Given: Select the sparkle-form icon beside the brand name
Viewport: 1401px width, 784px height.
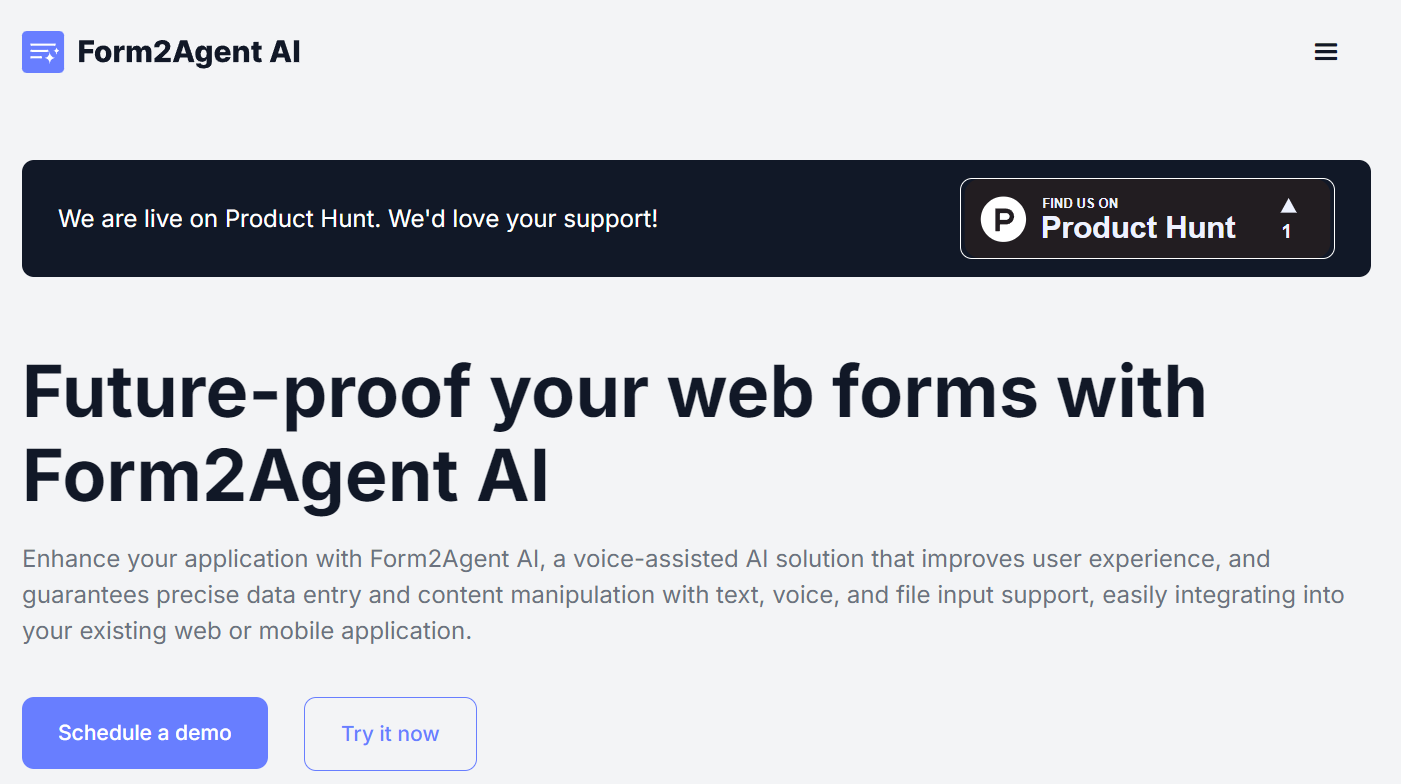Looking at the screenshot, I should [42, 51].
